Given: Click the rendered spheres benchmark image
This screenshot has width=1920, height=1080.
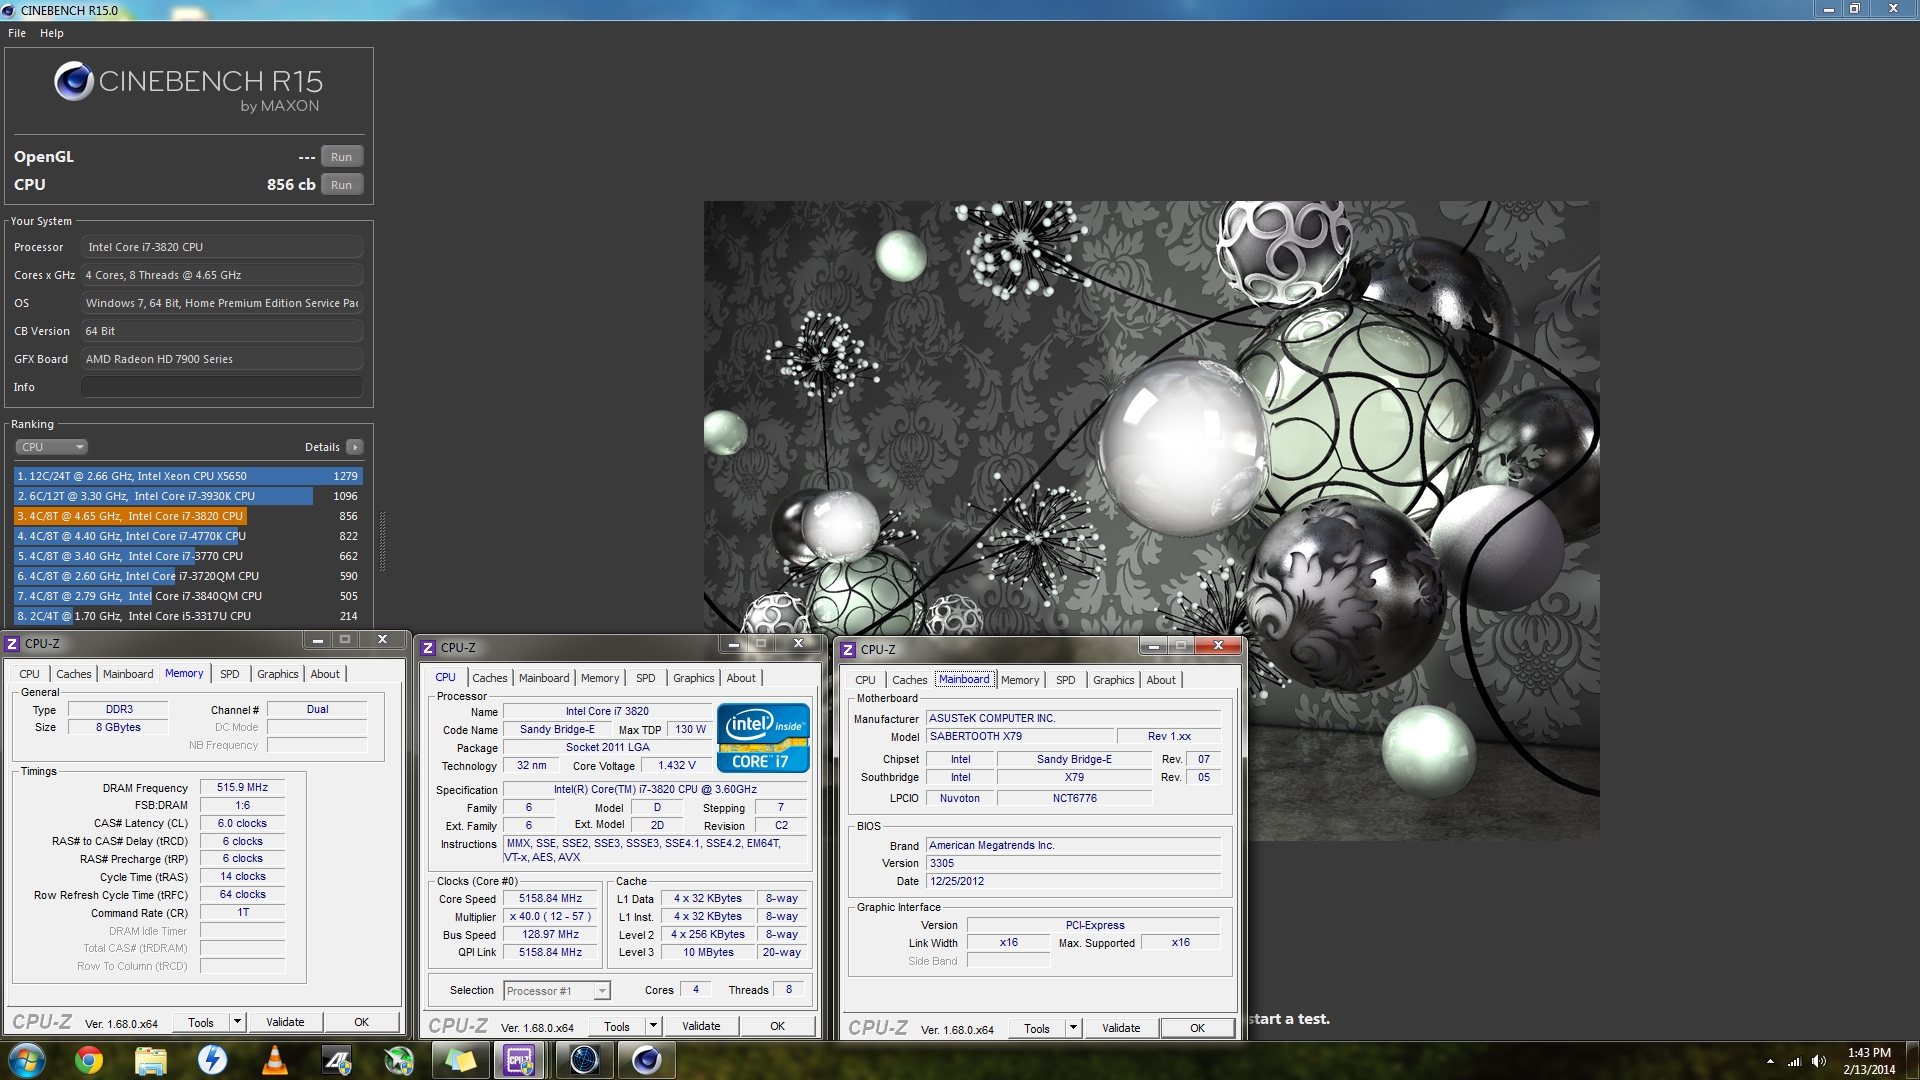Looking at the screenshot, I should pyautogui.click(x=1151, y=519).
